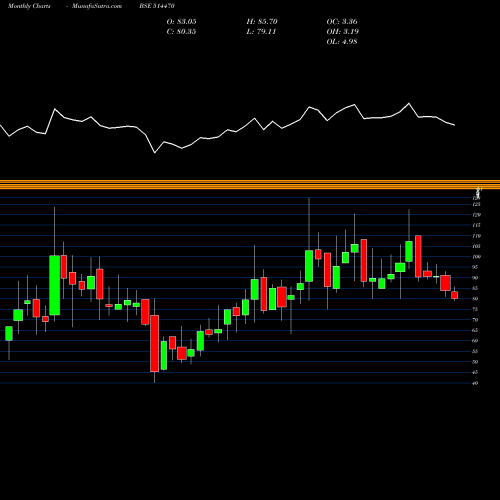
Task: Click the 70 price axis label
Action: tap(475, 320)
